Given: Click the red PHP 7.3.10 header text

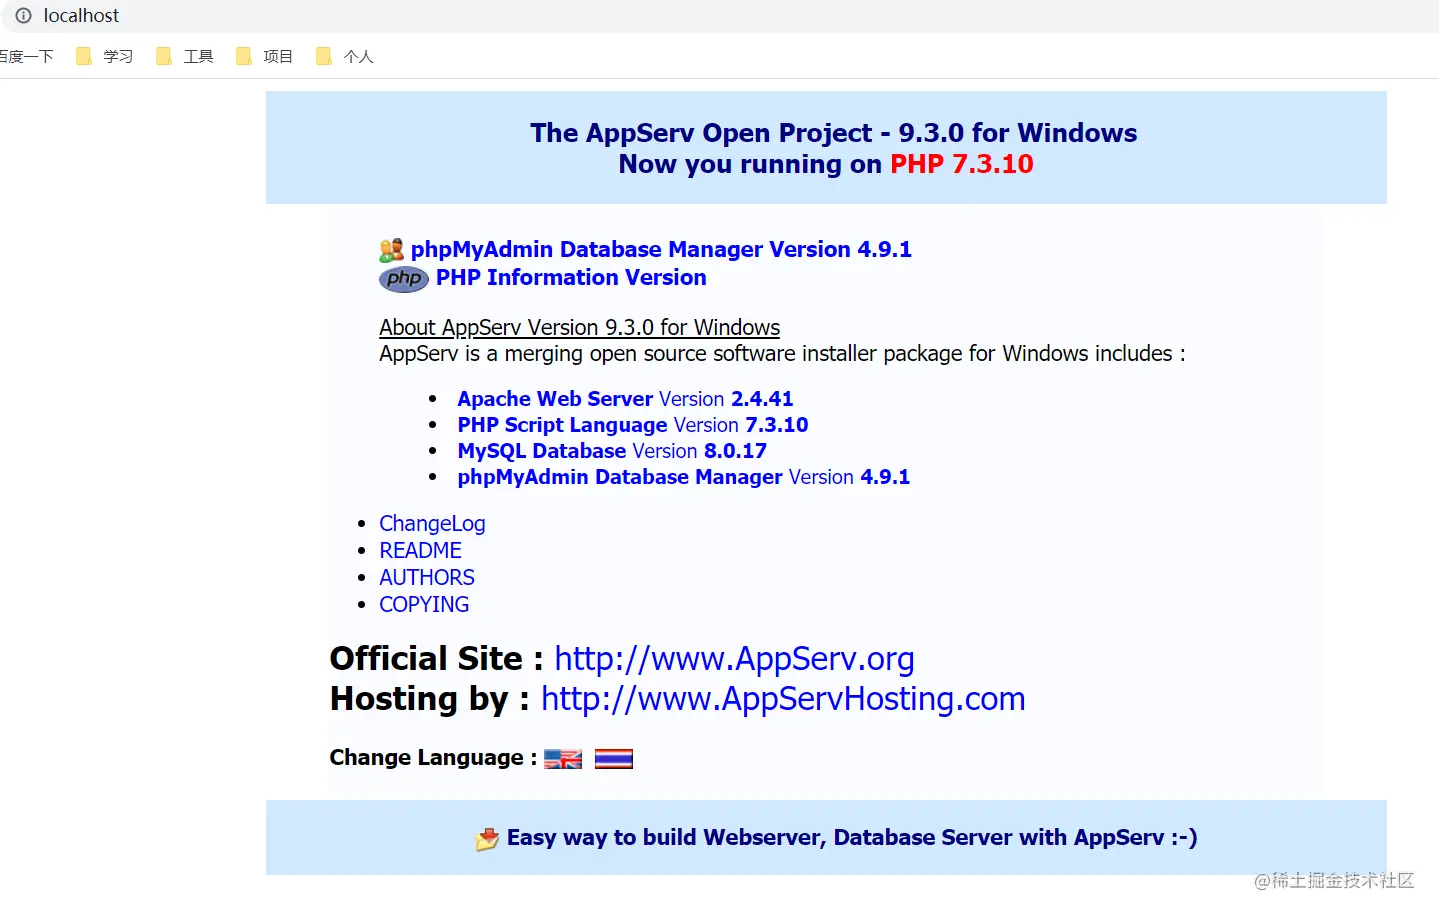Looking at the screenshot, I should pos(962,164).
